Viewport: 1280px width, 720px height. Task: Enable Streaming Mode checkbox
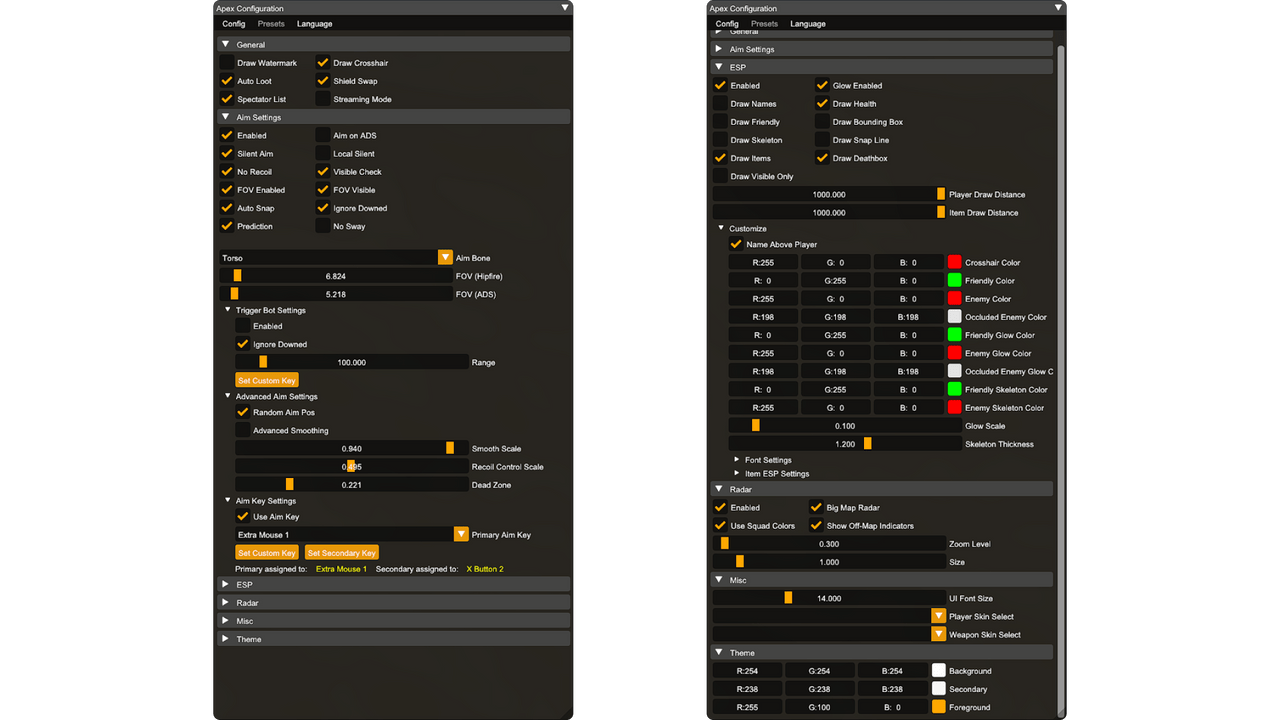pyautogui.click(x=323, y=99)
